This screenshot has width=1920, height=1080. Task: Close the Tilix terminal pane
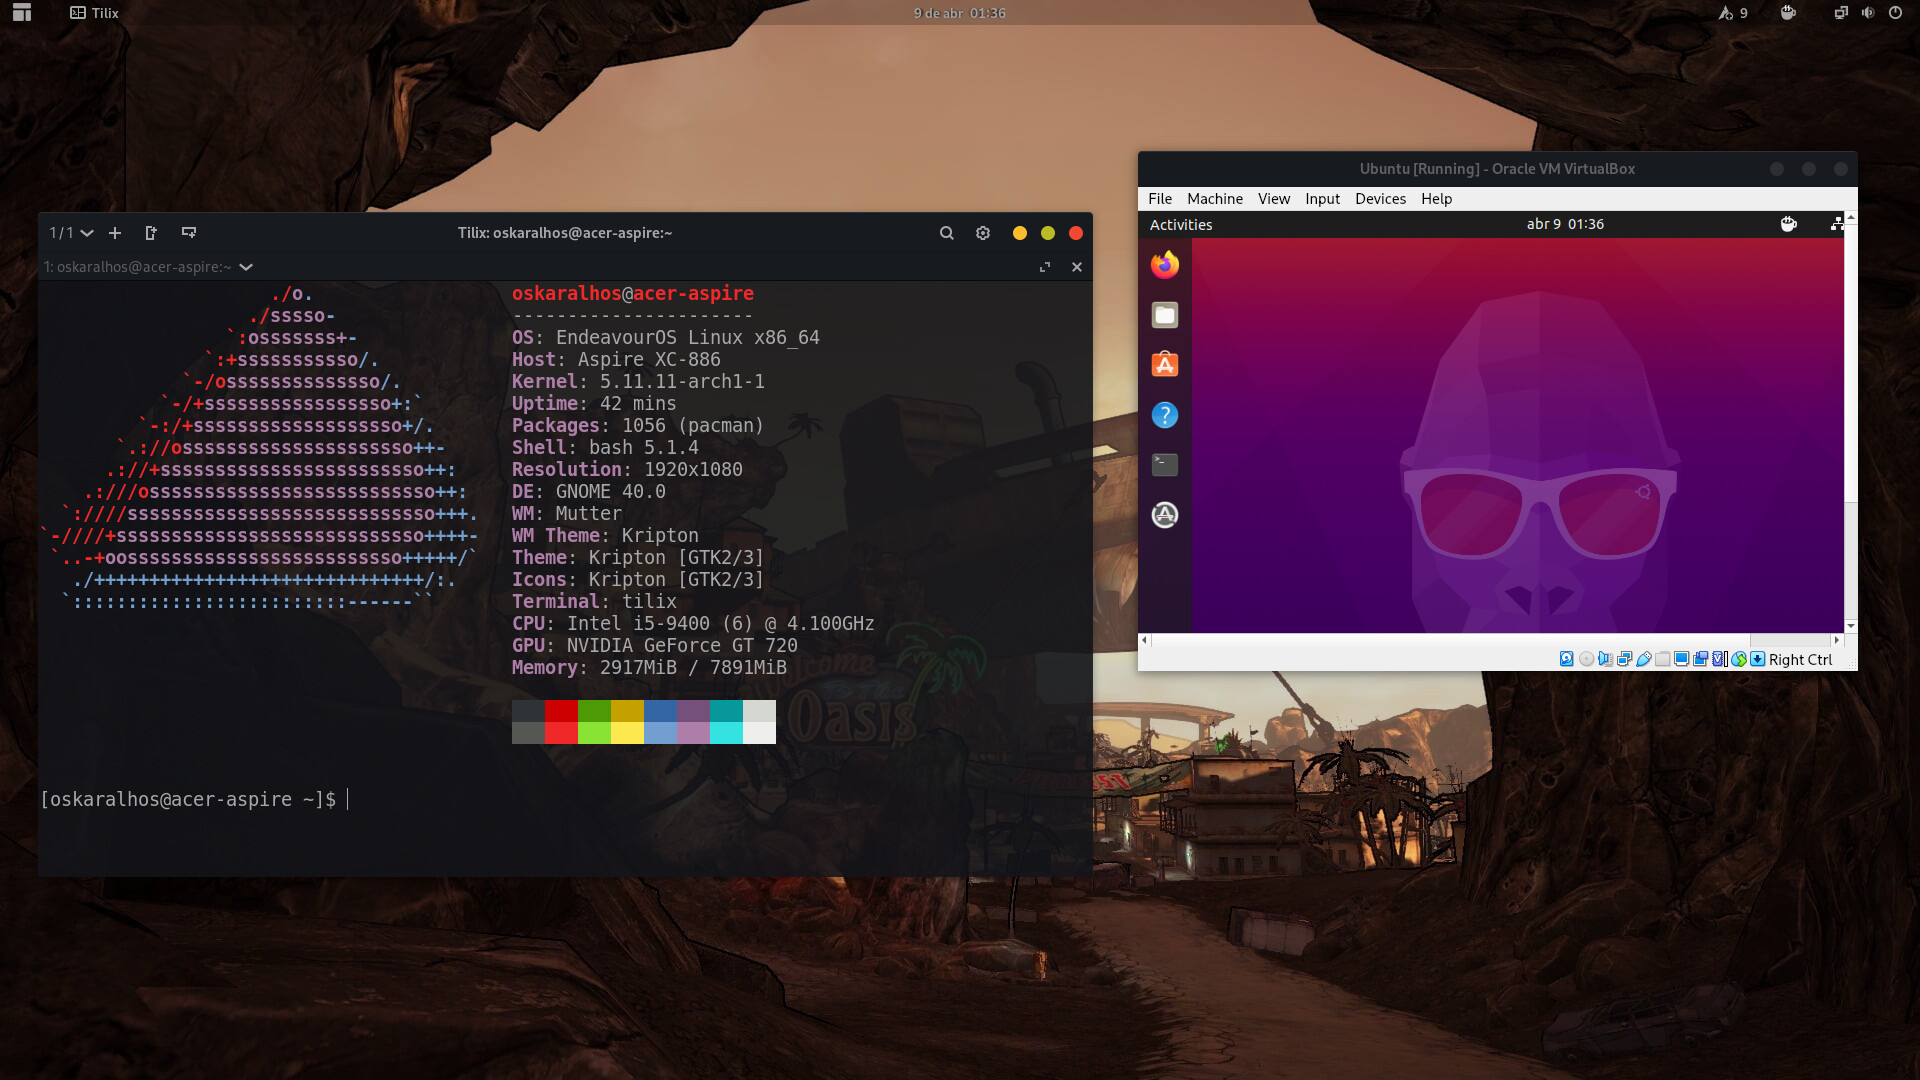(x=1077, y=267)
